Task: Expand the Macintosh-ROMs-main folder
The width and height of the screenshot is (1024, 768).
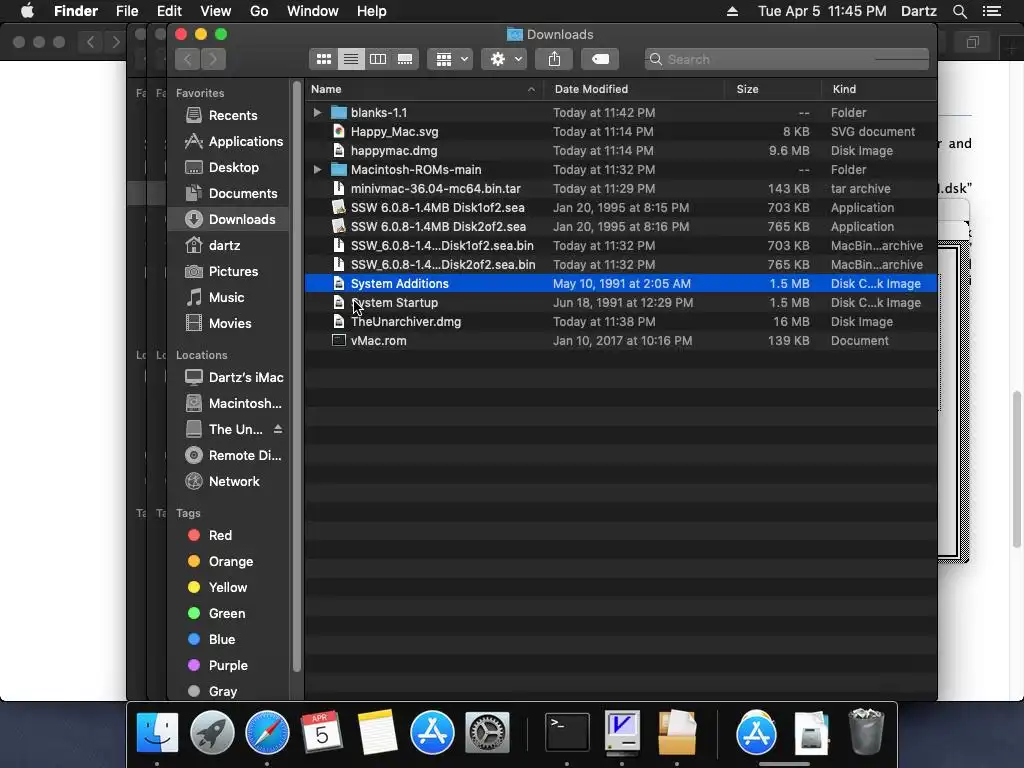Action: [317, 169]
